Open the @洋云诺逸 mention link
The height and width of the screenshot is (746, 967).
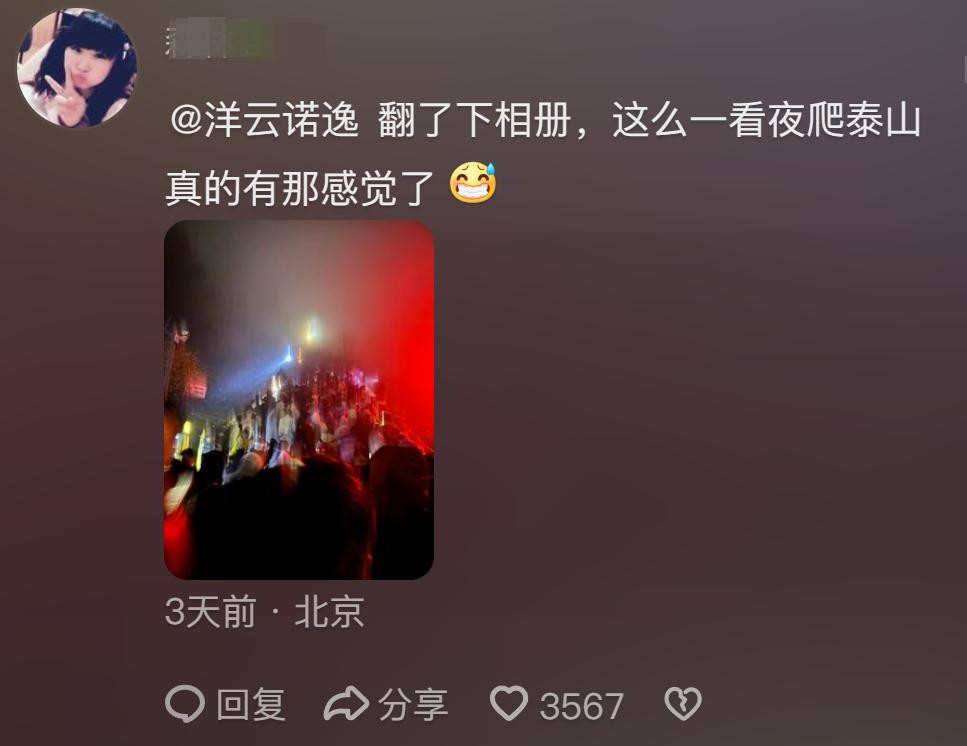tap(264, 120)
